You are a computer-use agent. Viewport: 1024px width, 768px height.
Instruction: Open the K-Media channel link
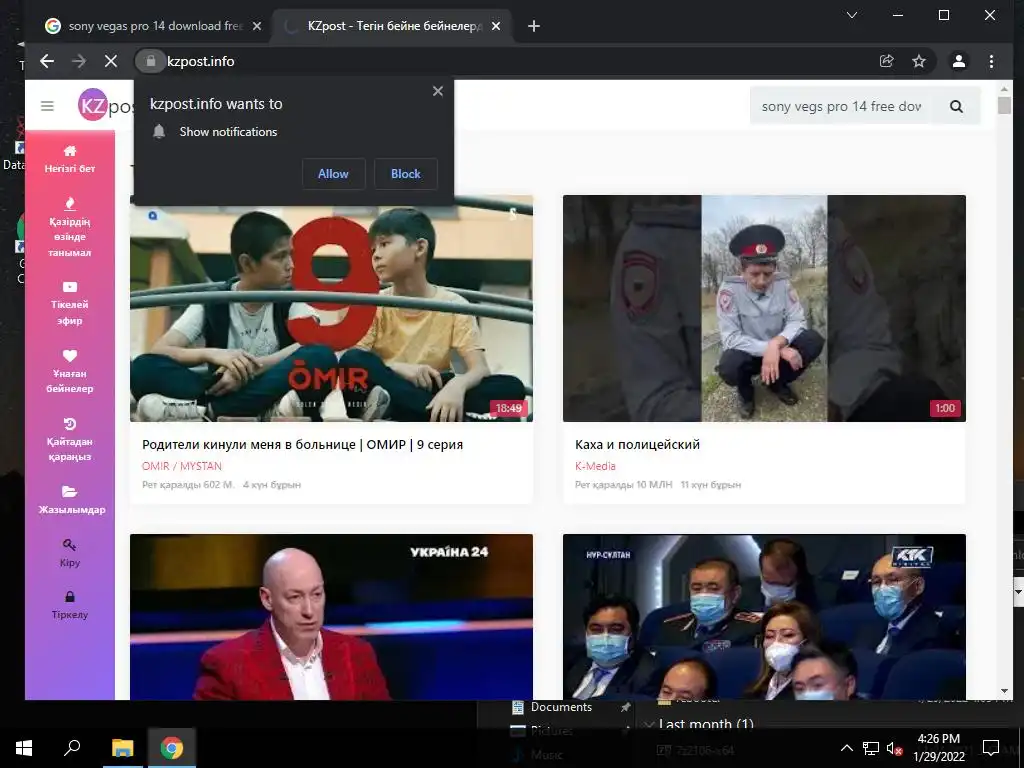coord(595,466)
